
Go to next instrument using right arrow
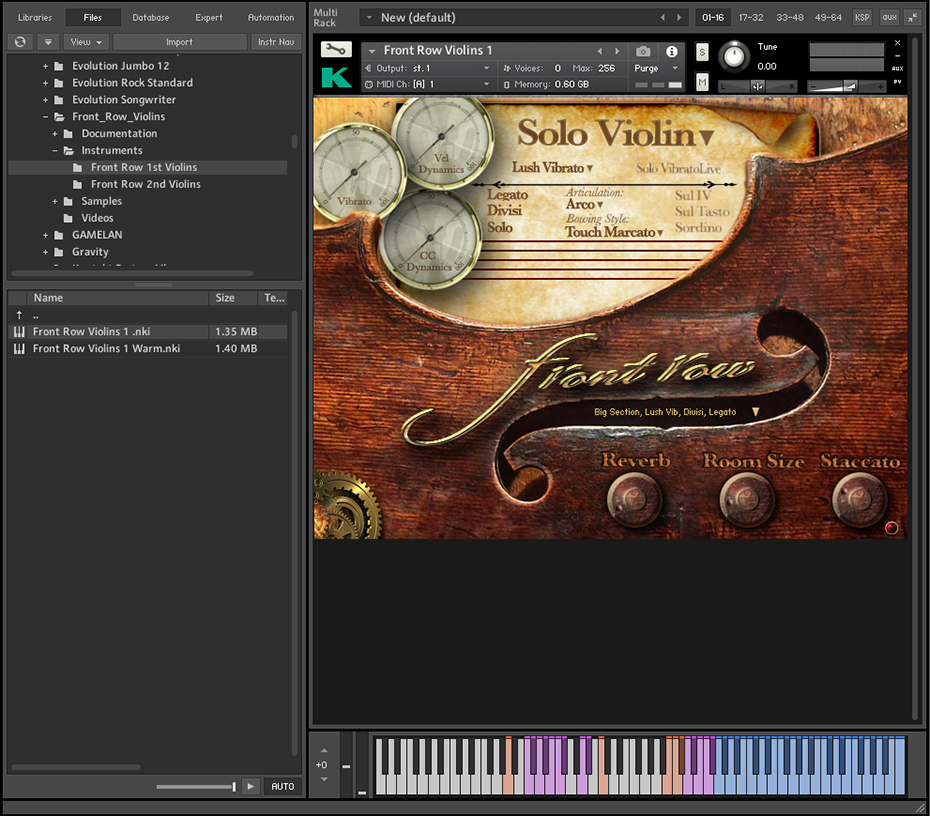pos(617,51)
